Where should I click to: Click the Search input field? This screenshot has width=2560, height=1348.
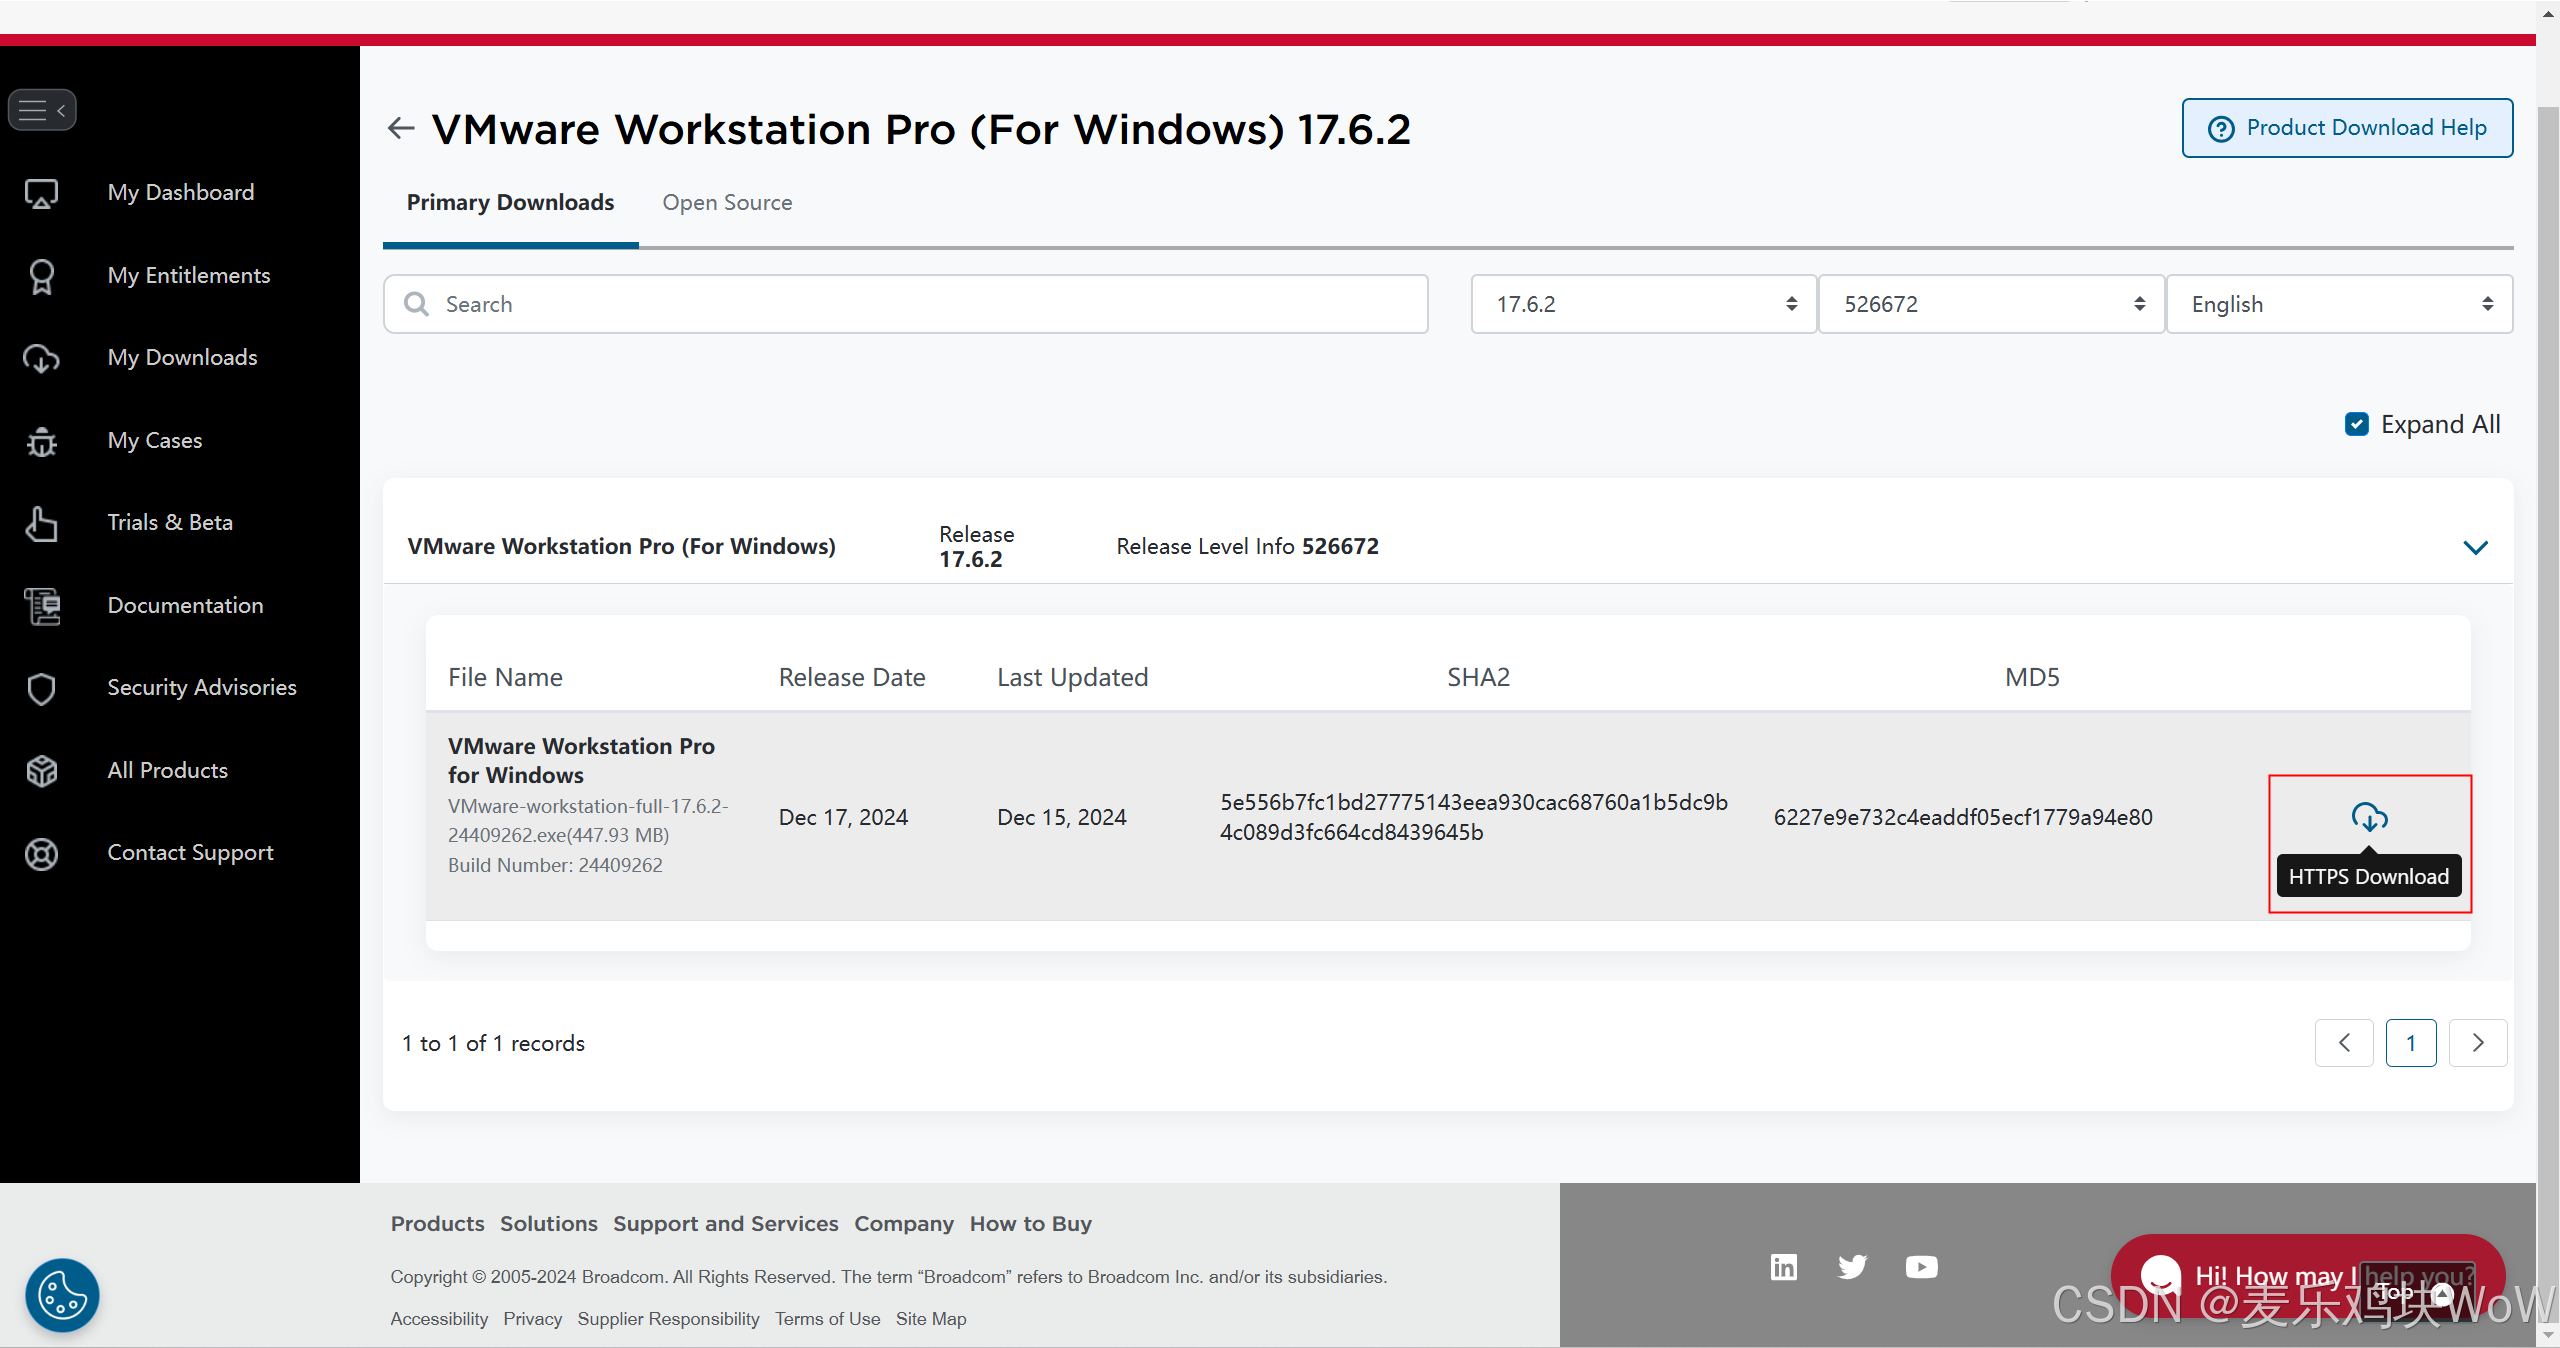[905, 304]
